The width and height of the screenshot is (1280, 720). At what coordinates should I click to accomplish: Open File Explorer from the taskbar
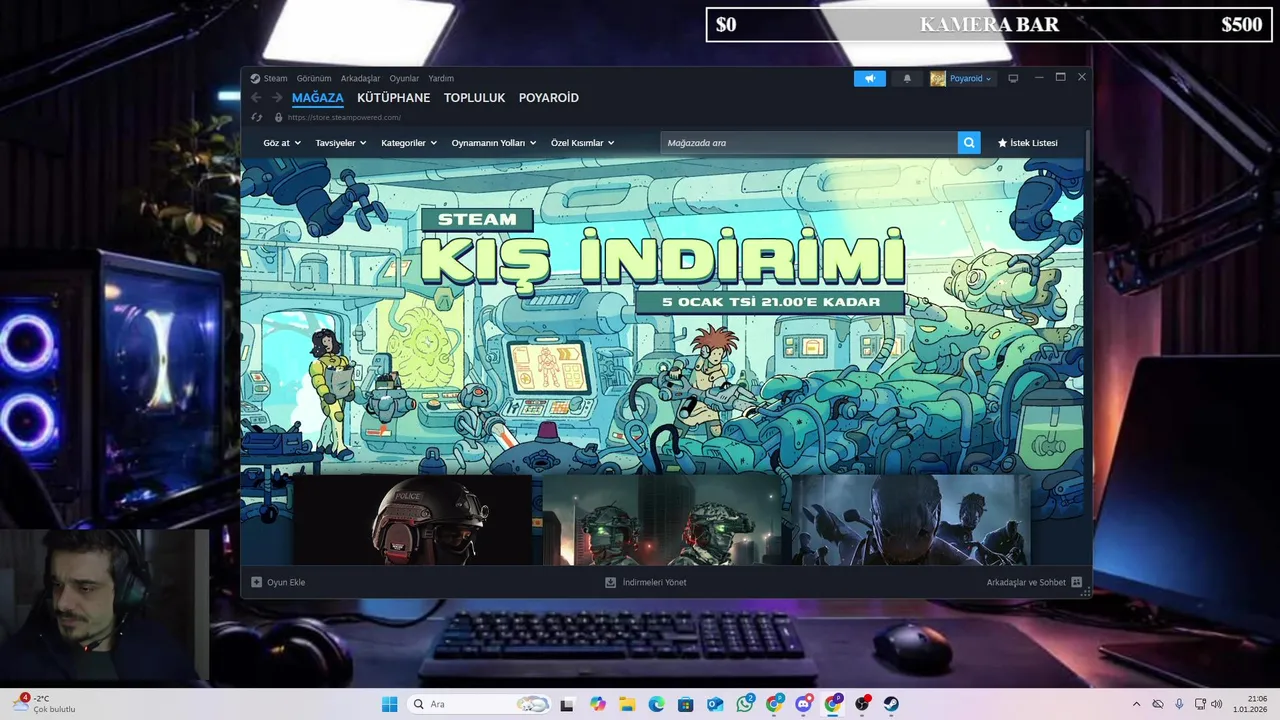tap(627, 704)
